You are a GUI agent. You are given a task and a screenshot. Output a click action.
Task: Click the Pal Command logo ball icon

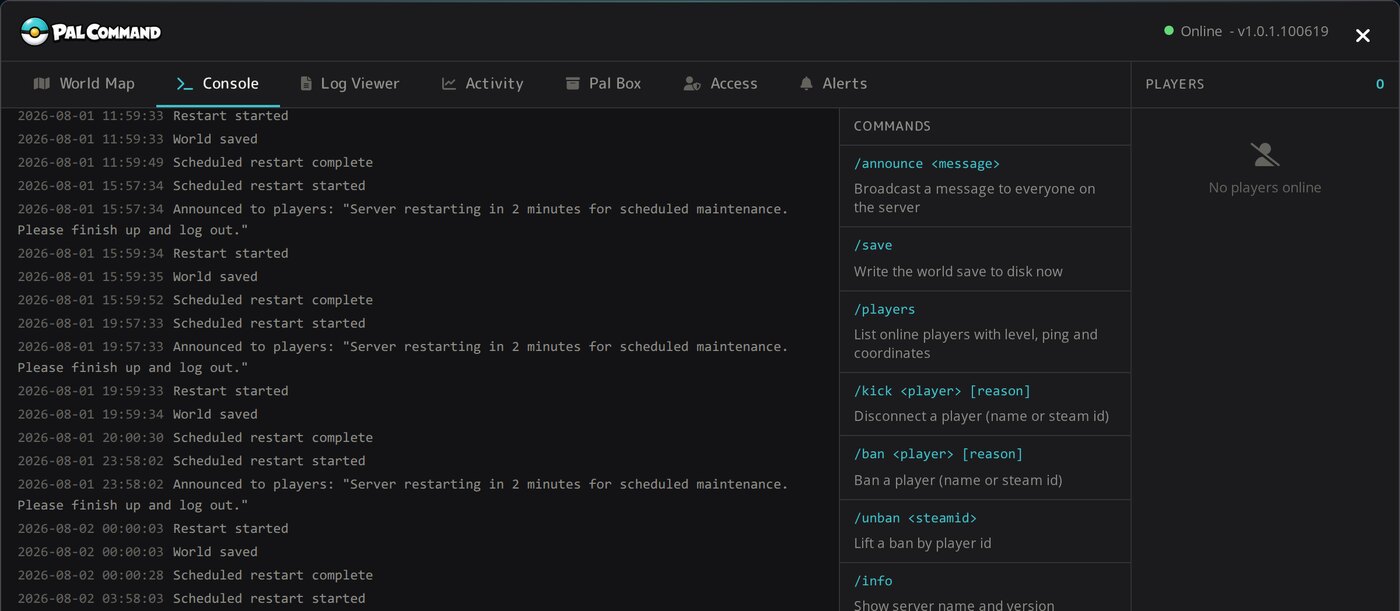pyautogui.click(x=35, y=32)
